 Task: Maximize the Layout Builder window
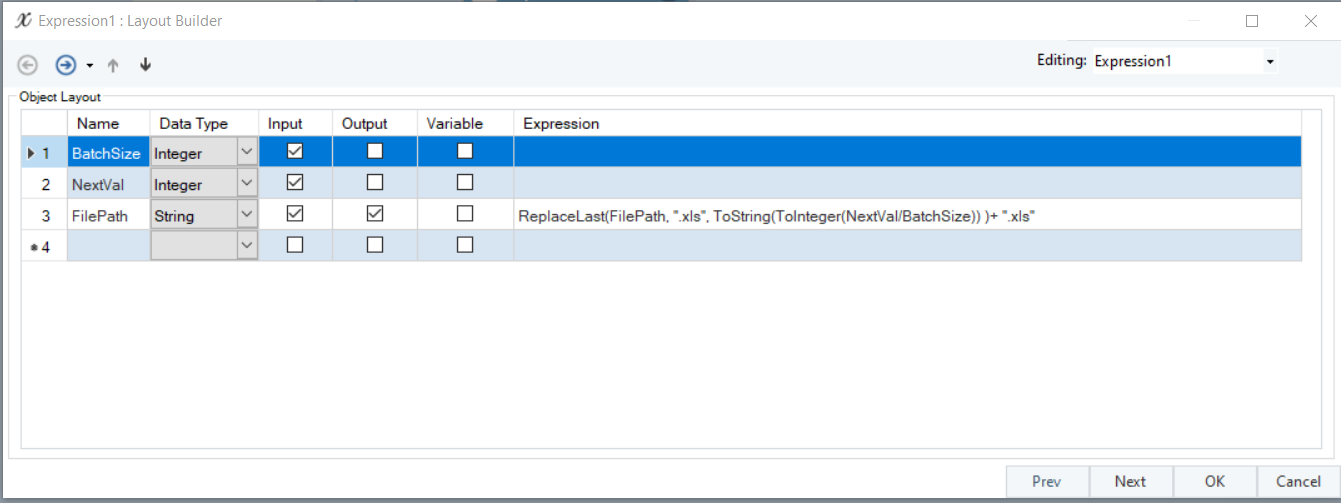point(1252,20)
